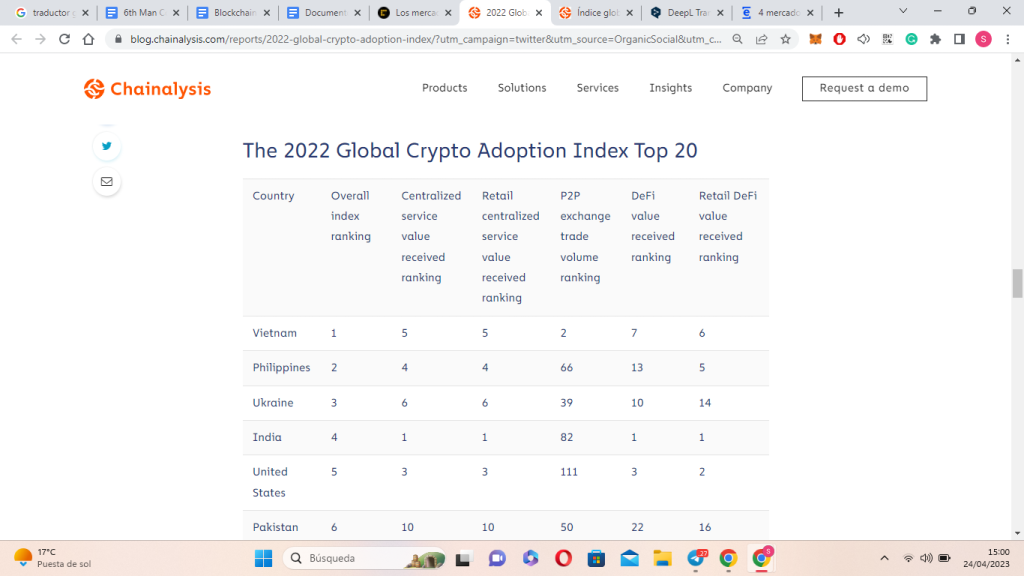Toggle the browser side panel
The image size is (1024, 576).
[x=959, y=39]
